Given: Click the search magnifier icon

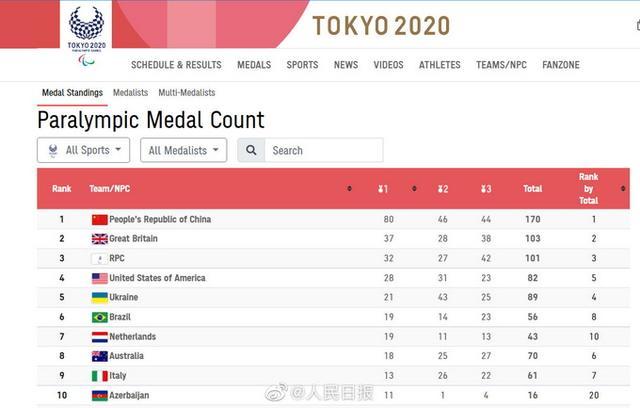Looking at the screenshot, I should pyautogui.click(x=251, y=150).
